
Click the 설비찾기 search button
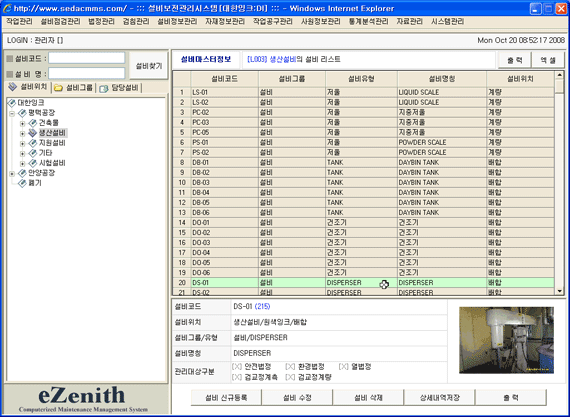point(149,66)
